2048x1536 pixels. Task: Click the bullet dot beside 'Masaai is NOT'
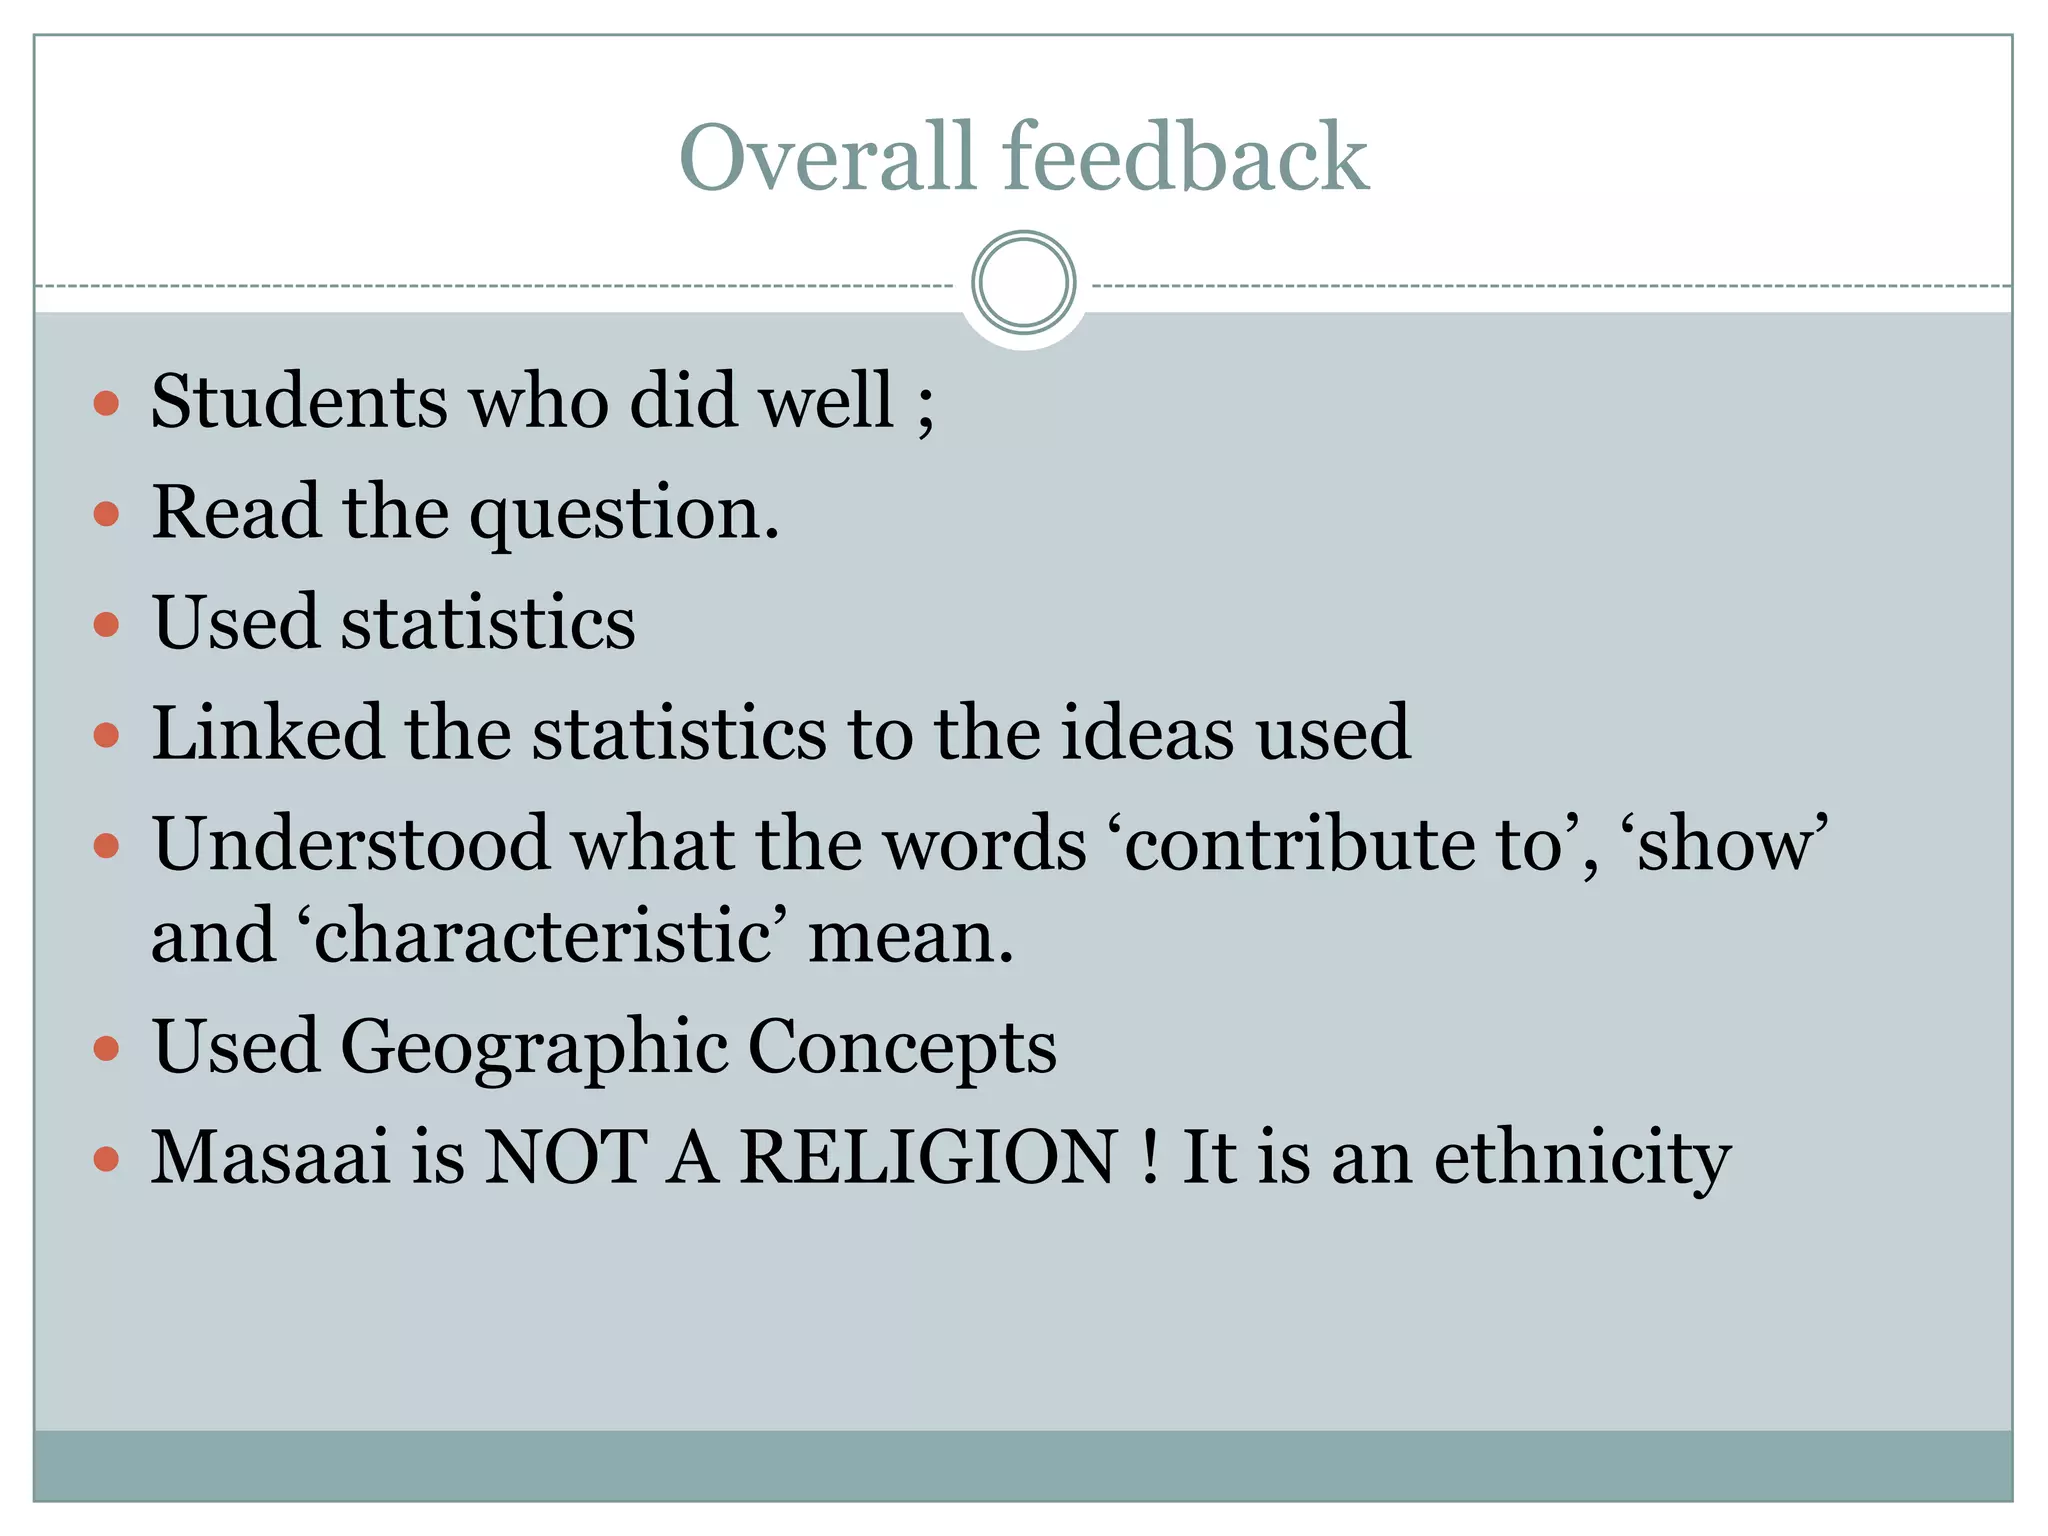tap(106, 1159)
